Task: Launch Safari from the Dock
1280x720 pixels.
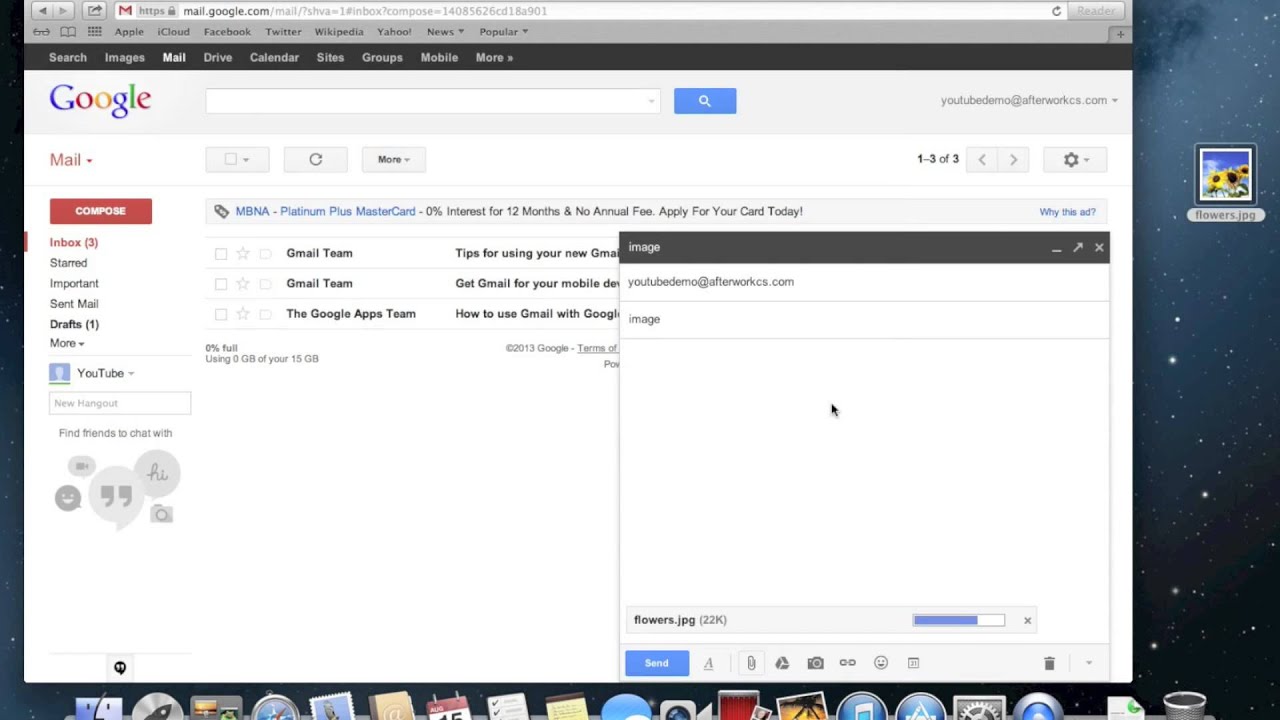Action: point(275,708)
